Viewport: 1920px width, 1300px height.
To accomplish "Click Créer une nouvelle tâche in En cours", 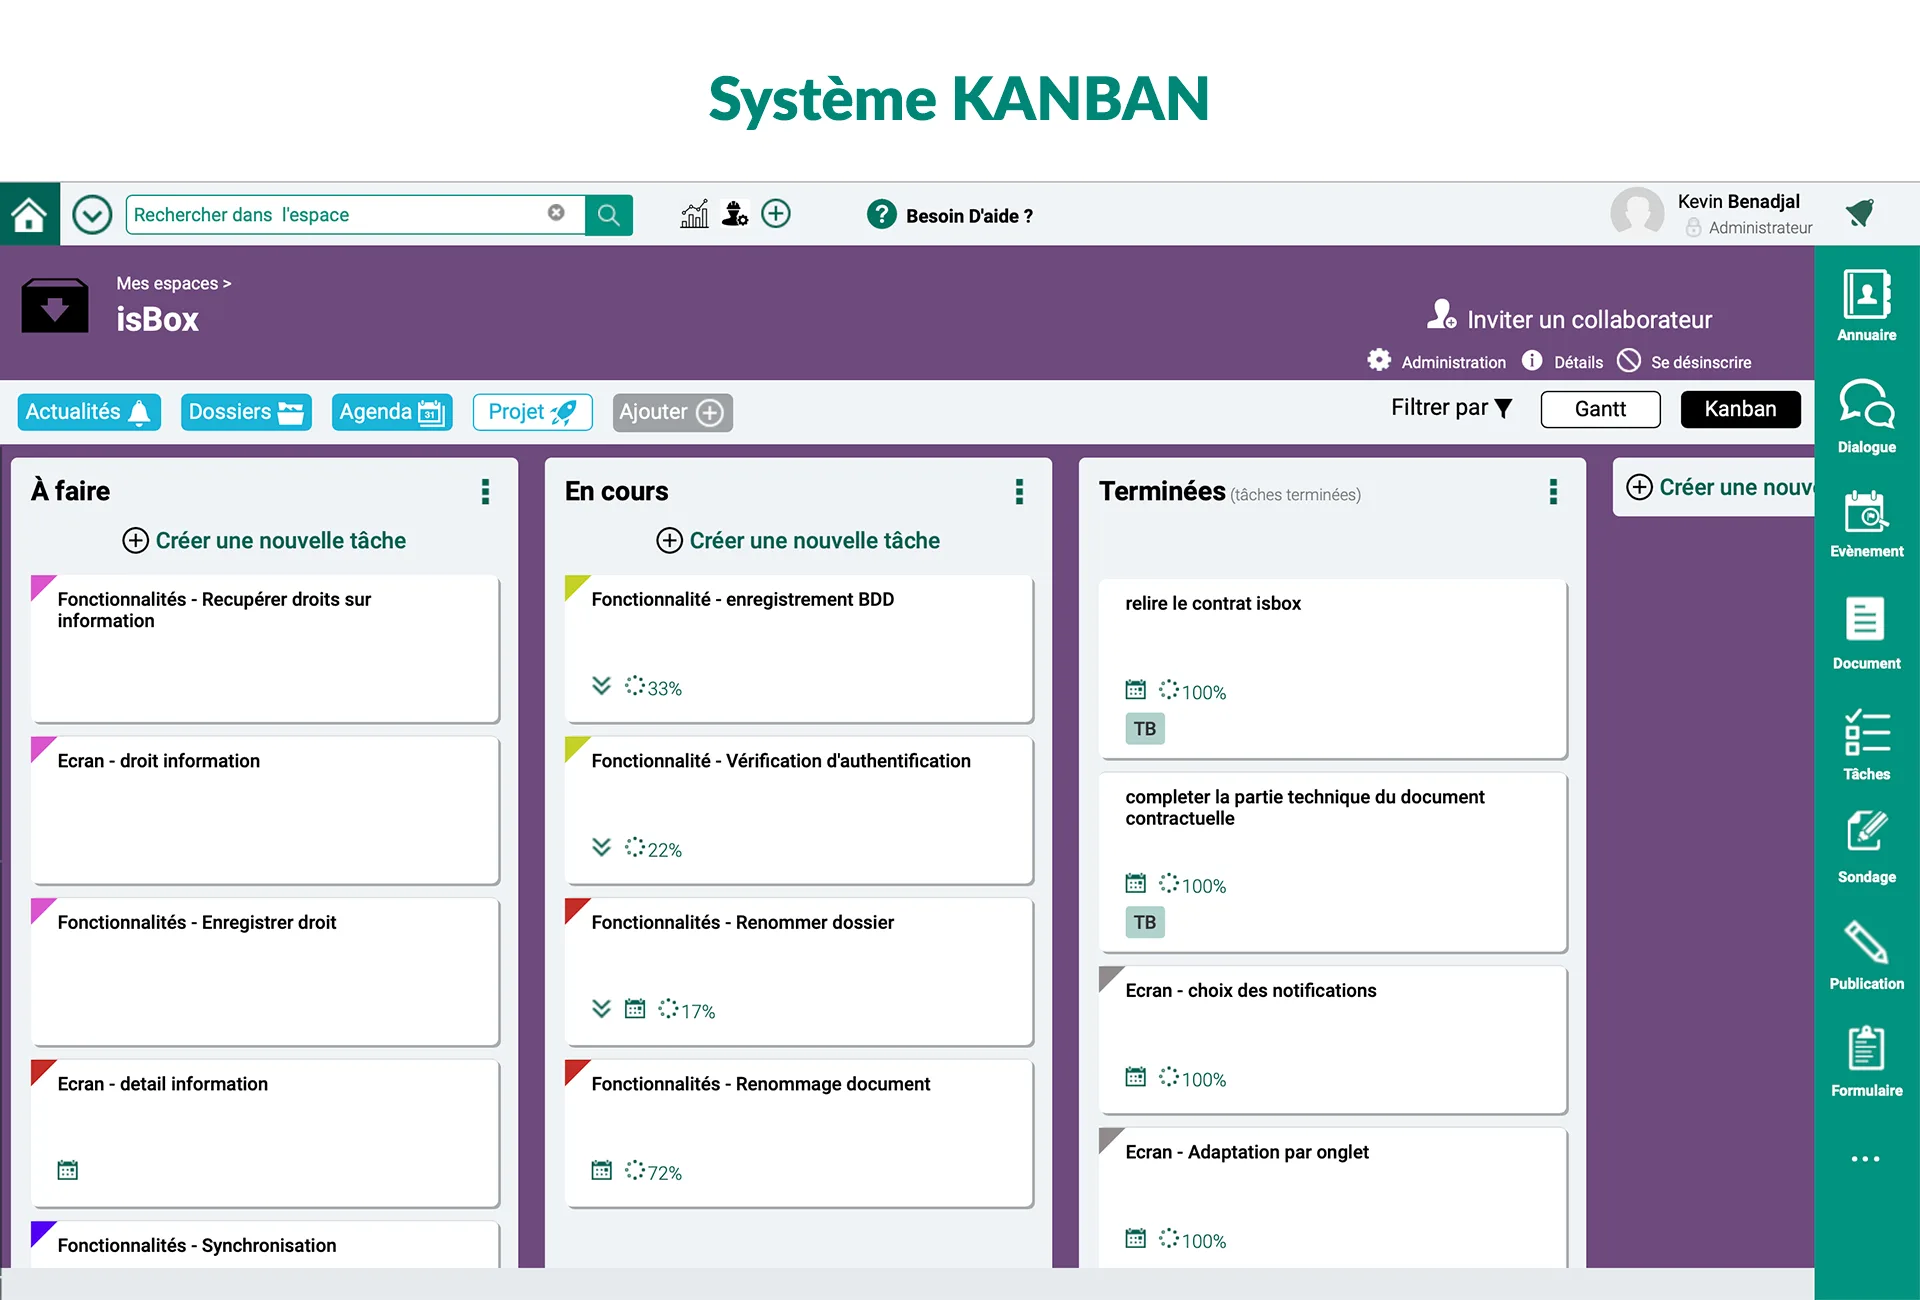I will click(798, 541).
